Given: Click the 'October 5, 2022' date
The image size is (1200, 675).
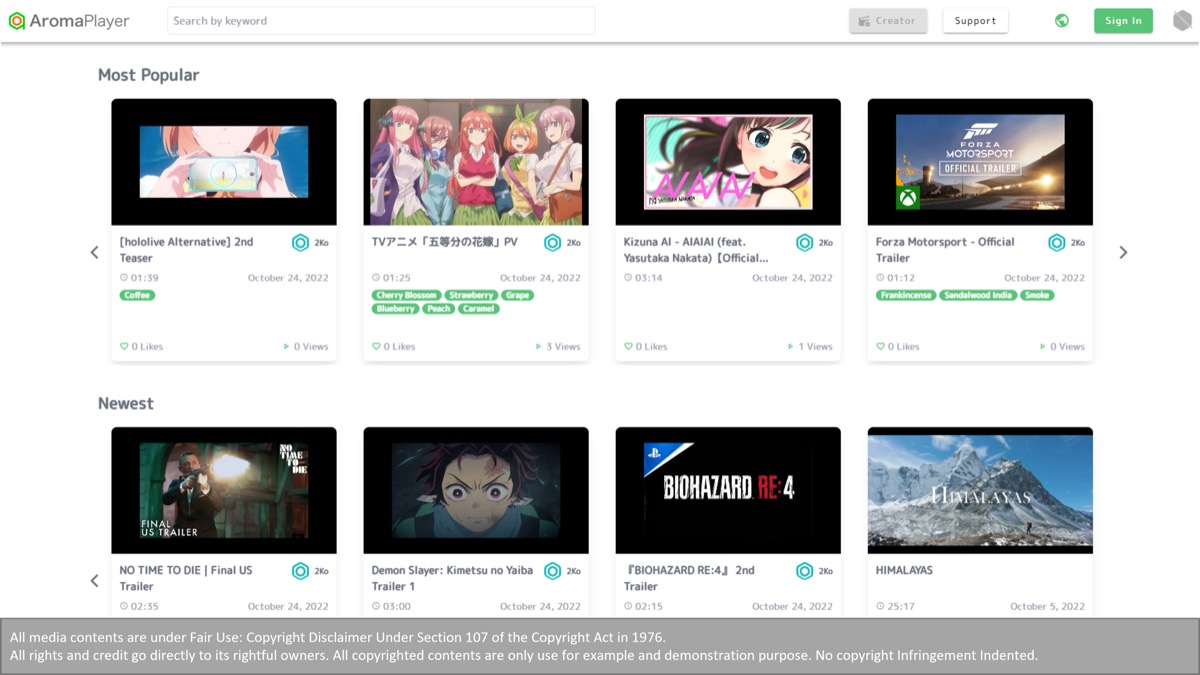Looking at the screenshot, I should pos(1047,606).
